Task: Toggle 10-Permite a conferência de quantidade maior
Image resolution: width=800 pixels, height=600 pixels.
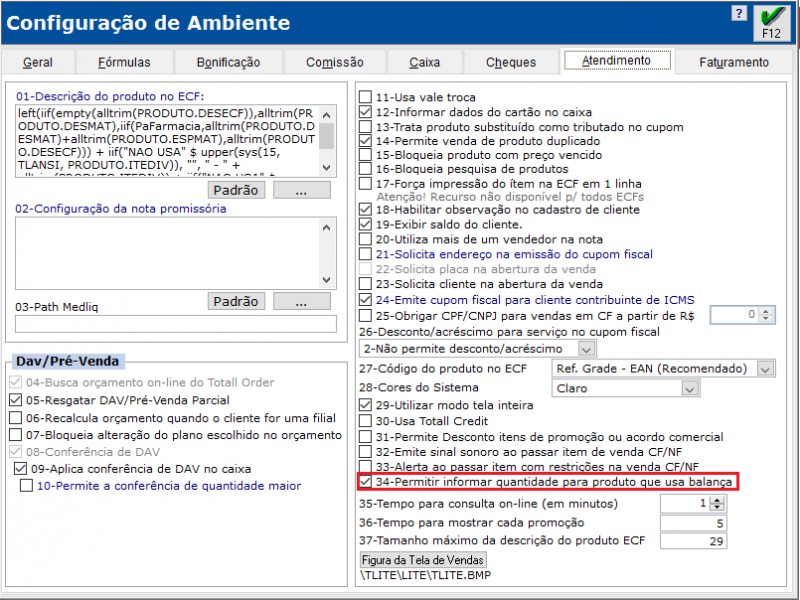Action: tap(27, 486)
